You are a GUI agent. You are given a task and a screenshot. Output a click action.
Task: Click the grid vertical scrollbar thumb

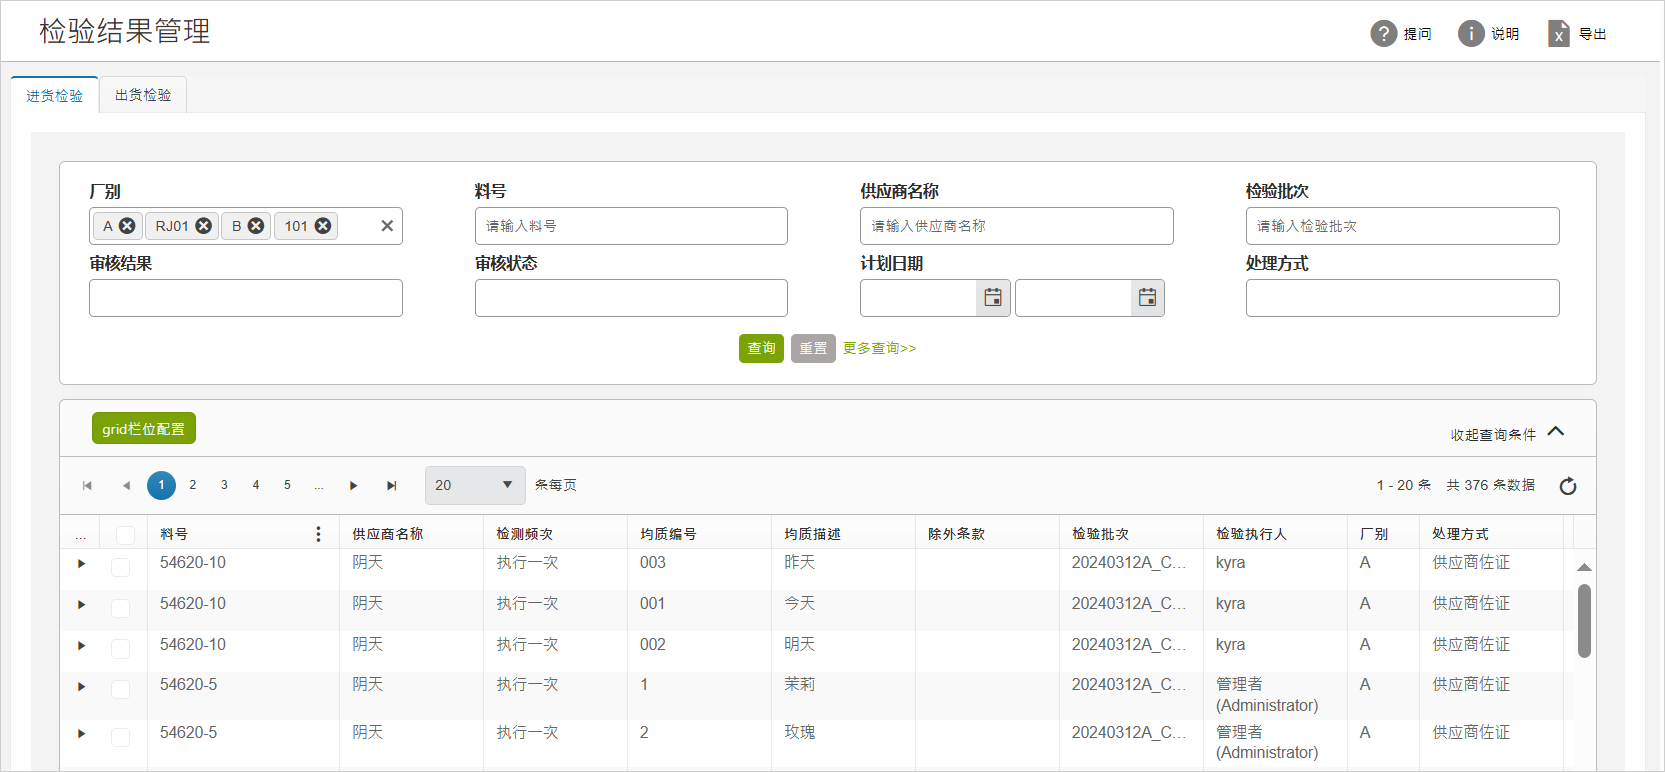point(1584,621)
